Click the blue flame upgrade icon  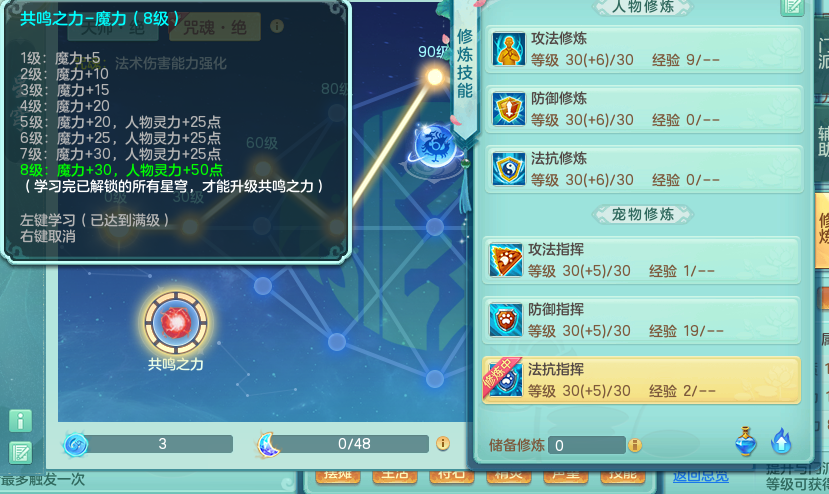(781, 441)
